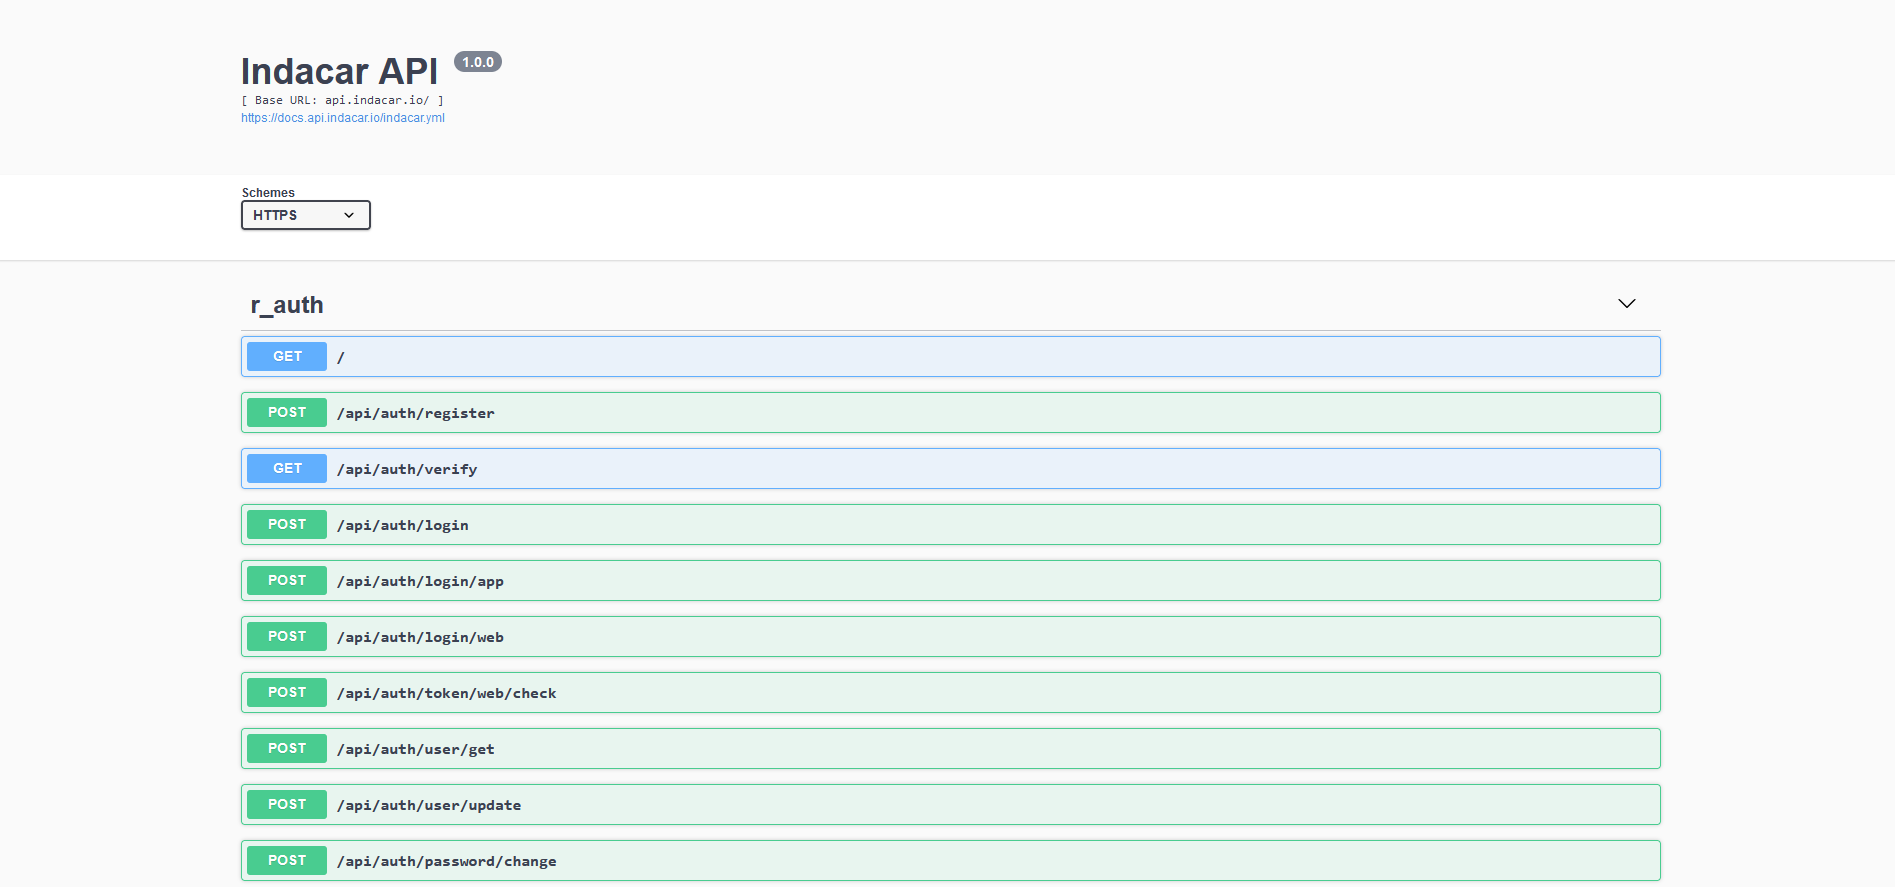Screen dimensions: 1895x887
Task: Click the Indacar API title
Action: (339, 72)
